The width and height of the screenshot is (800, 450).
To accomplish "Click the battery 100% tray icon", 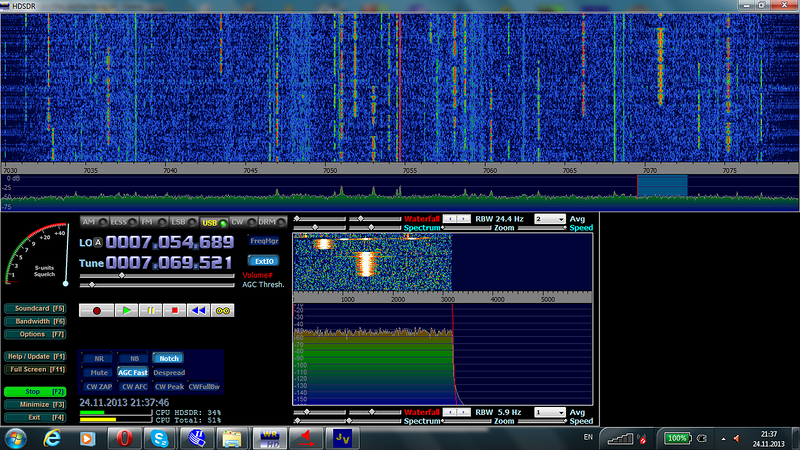I will click(x=677, y=438).
